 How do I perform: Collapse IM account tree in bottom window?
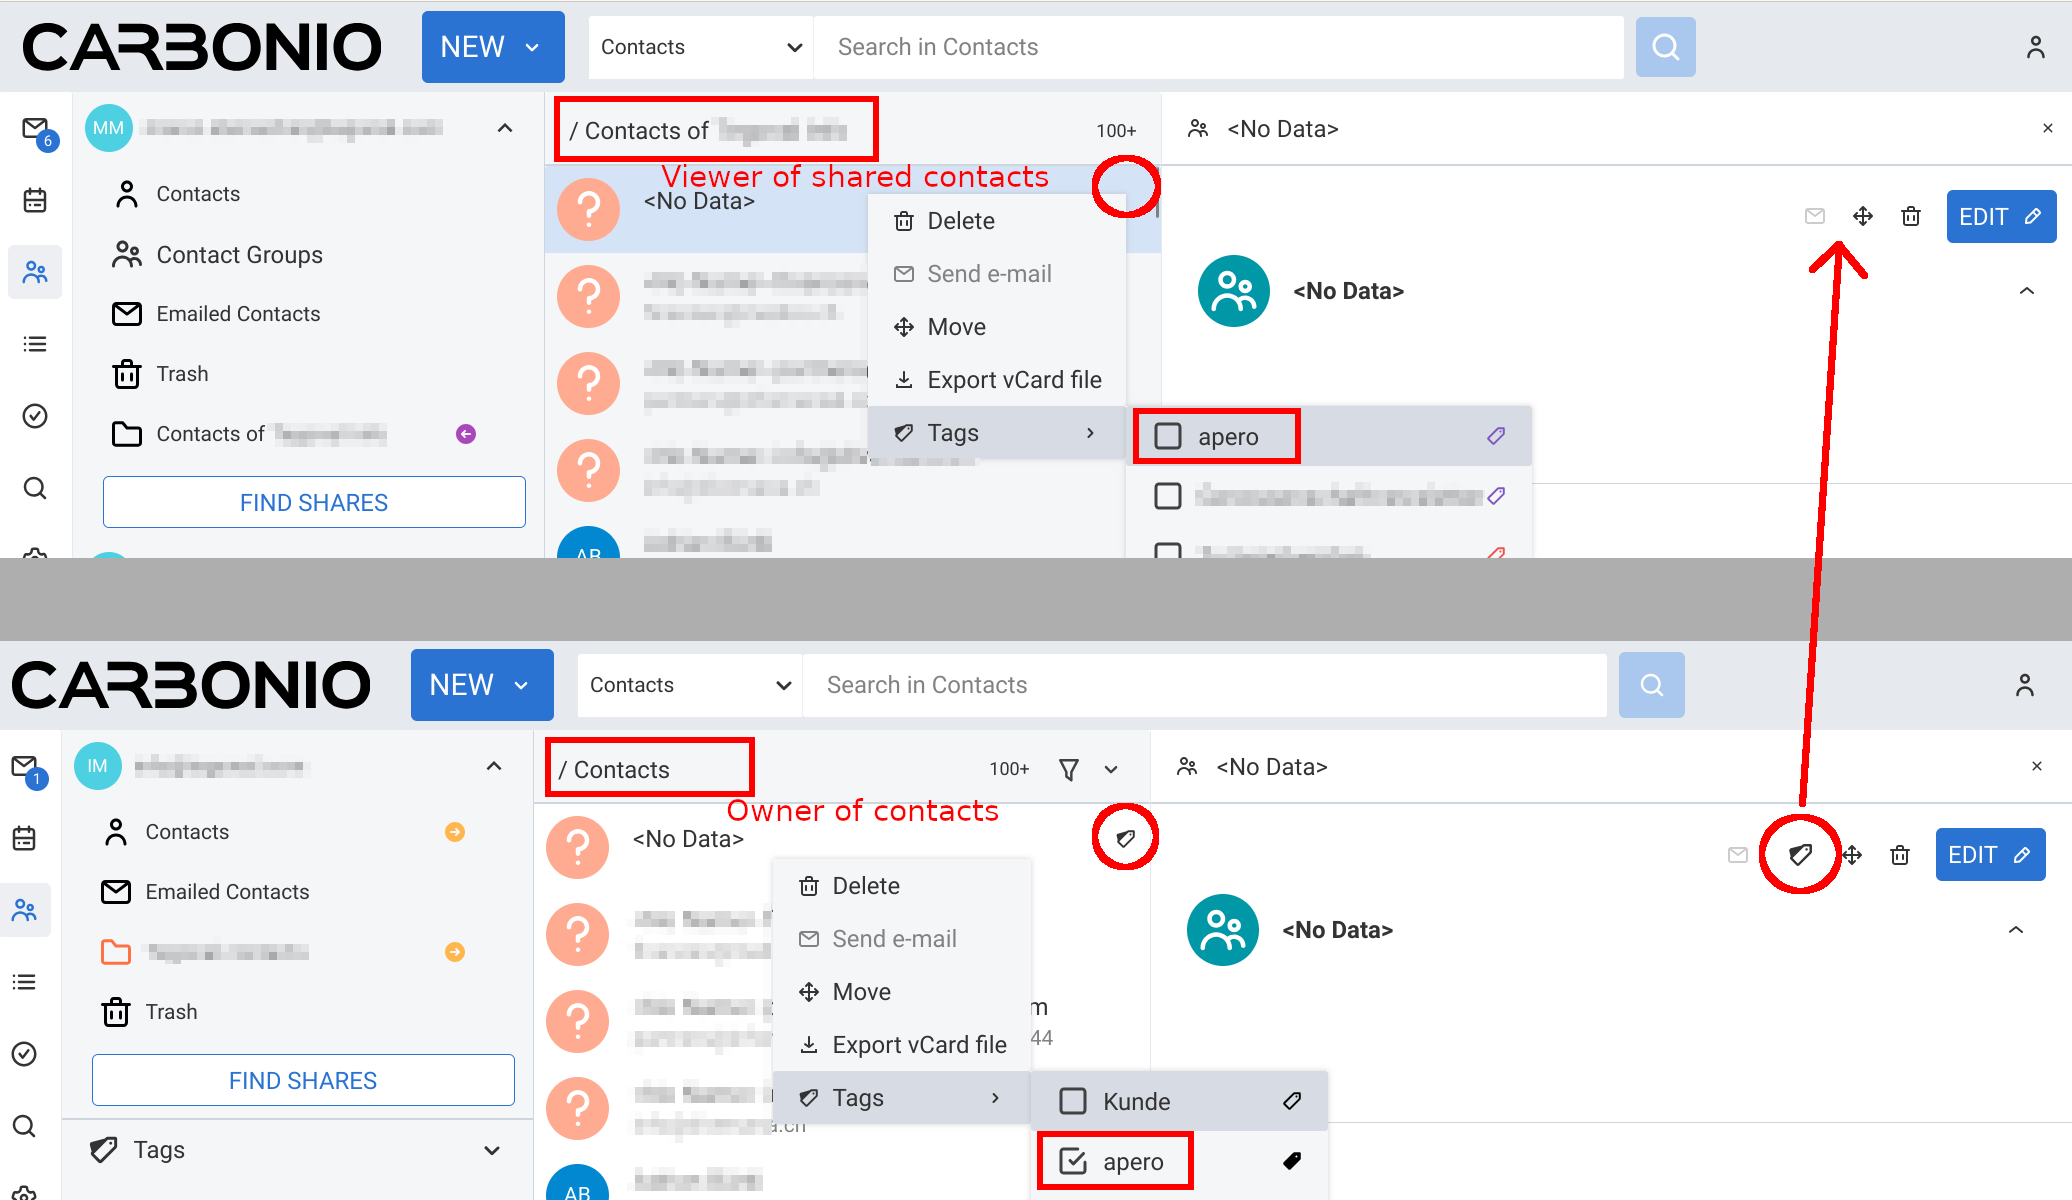[x=494, y=766]
